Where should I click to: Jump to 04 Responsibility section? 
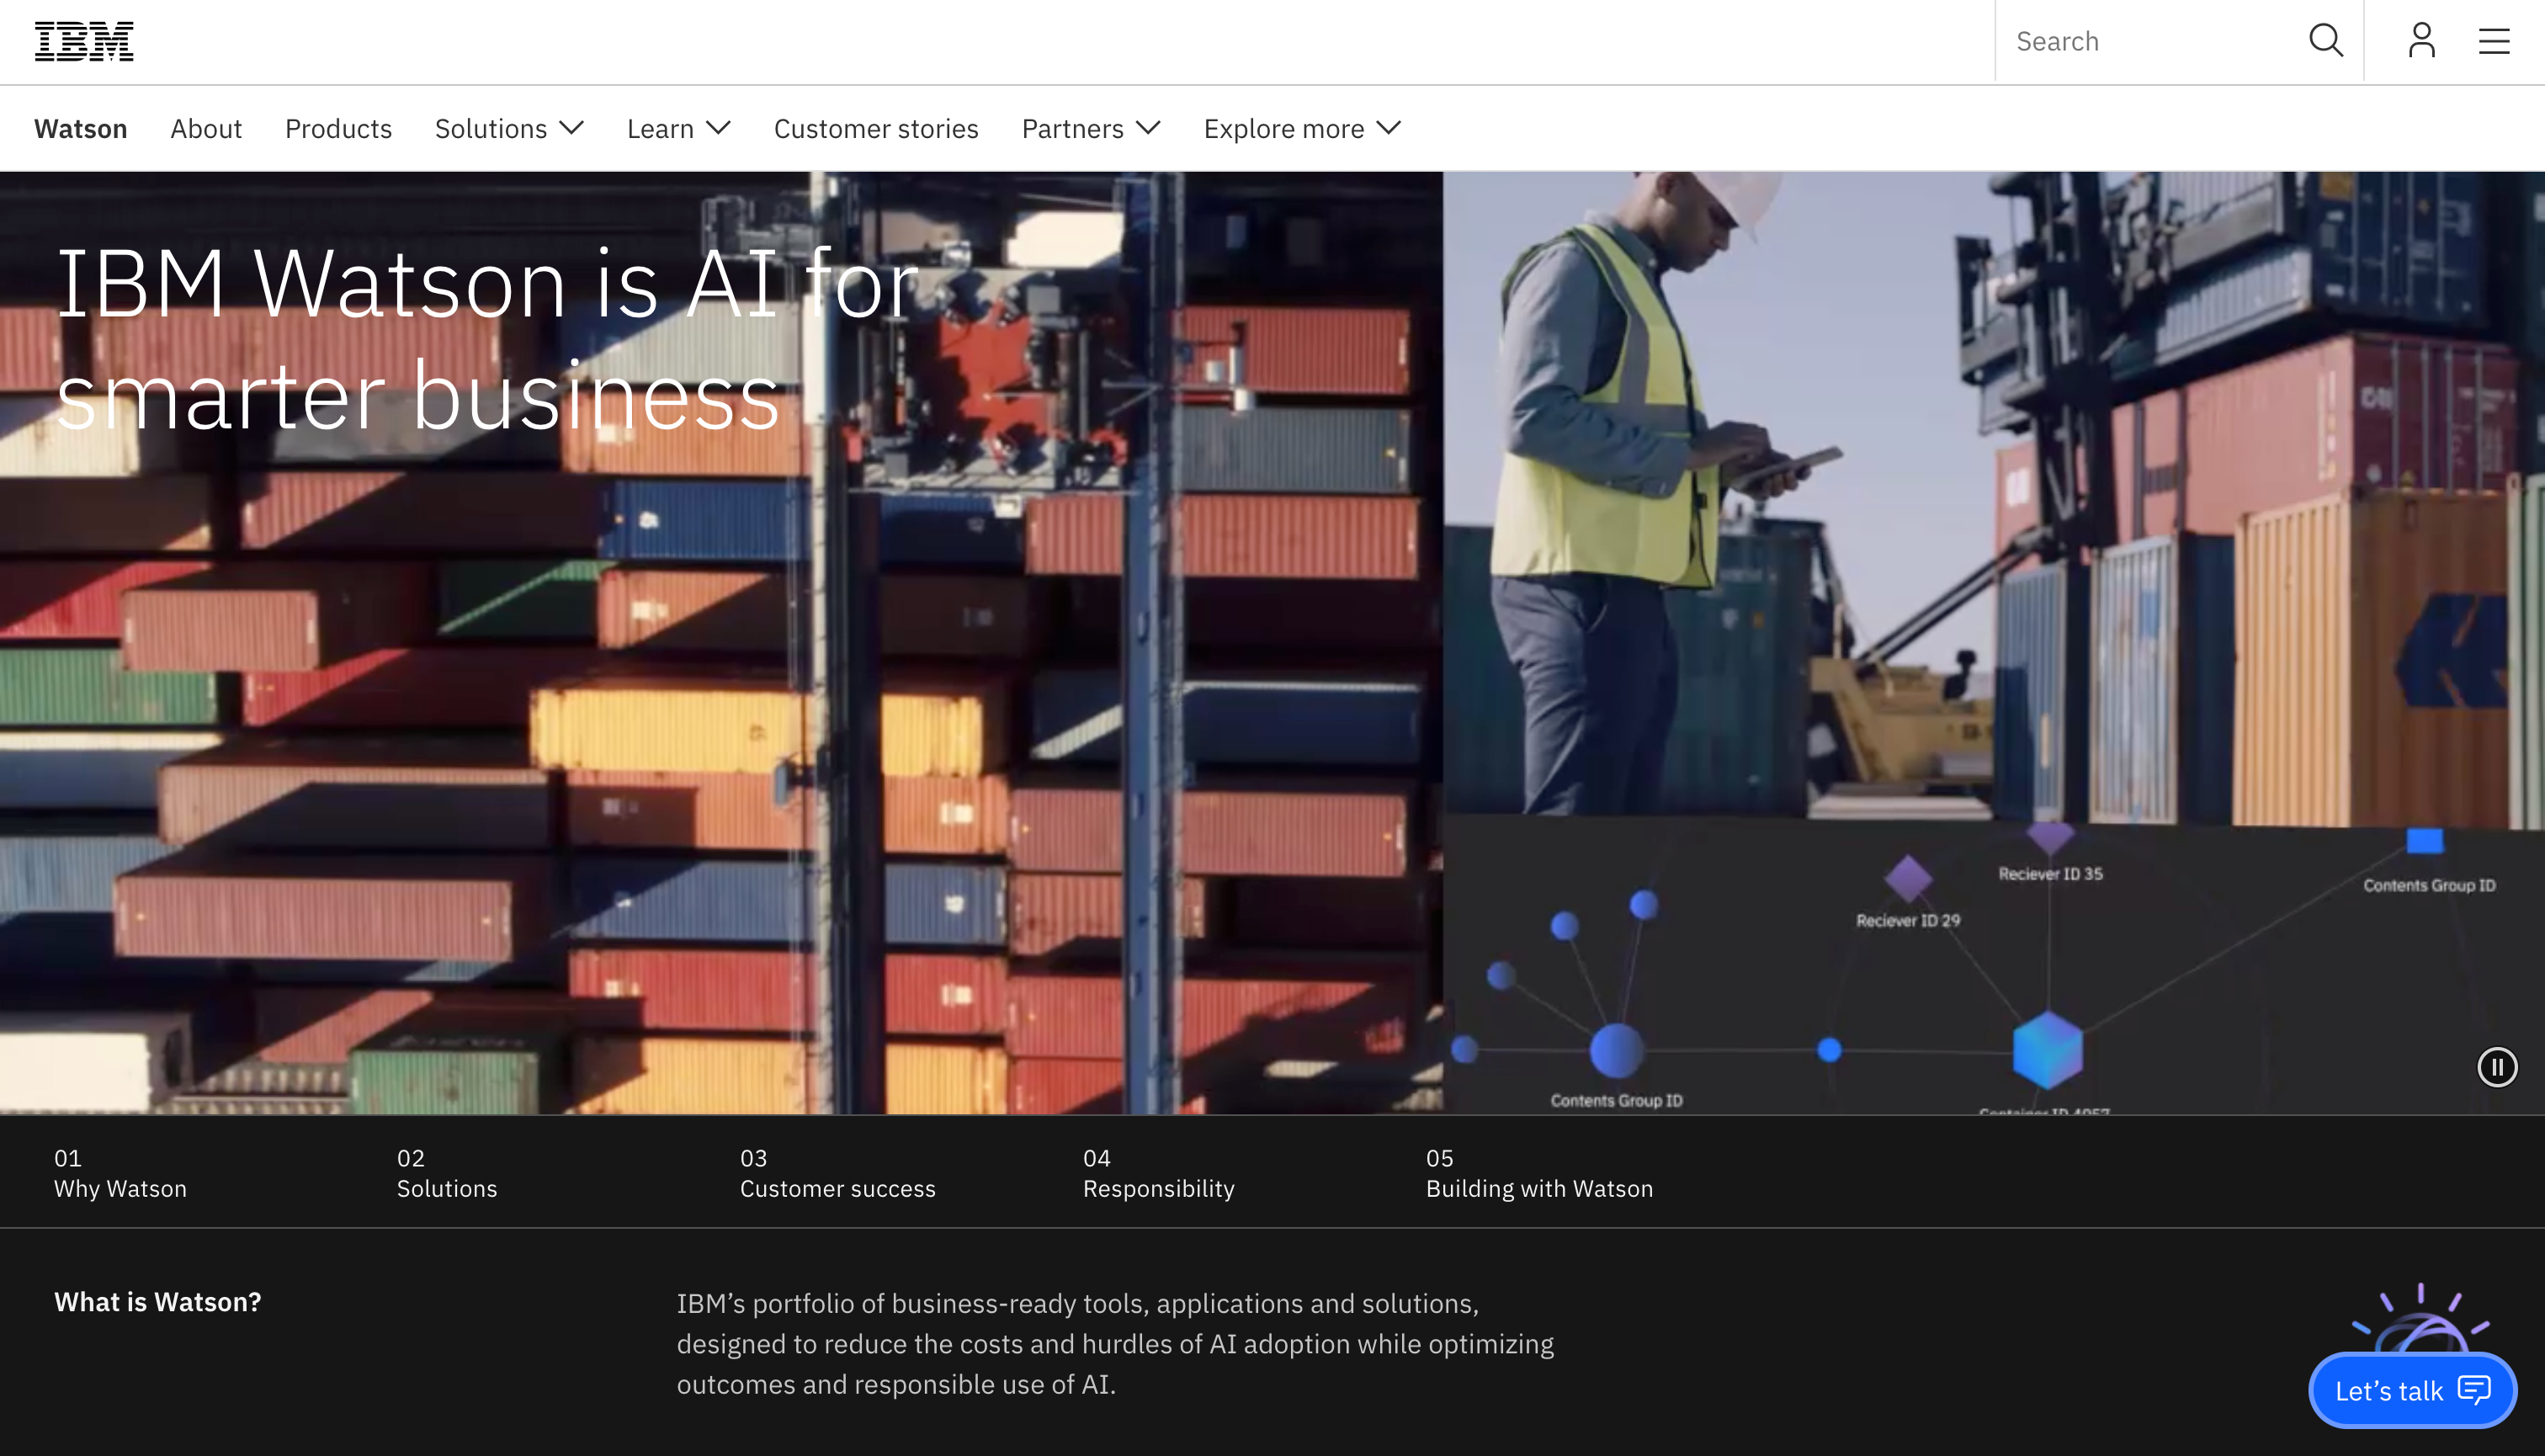(1159, 1173)
